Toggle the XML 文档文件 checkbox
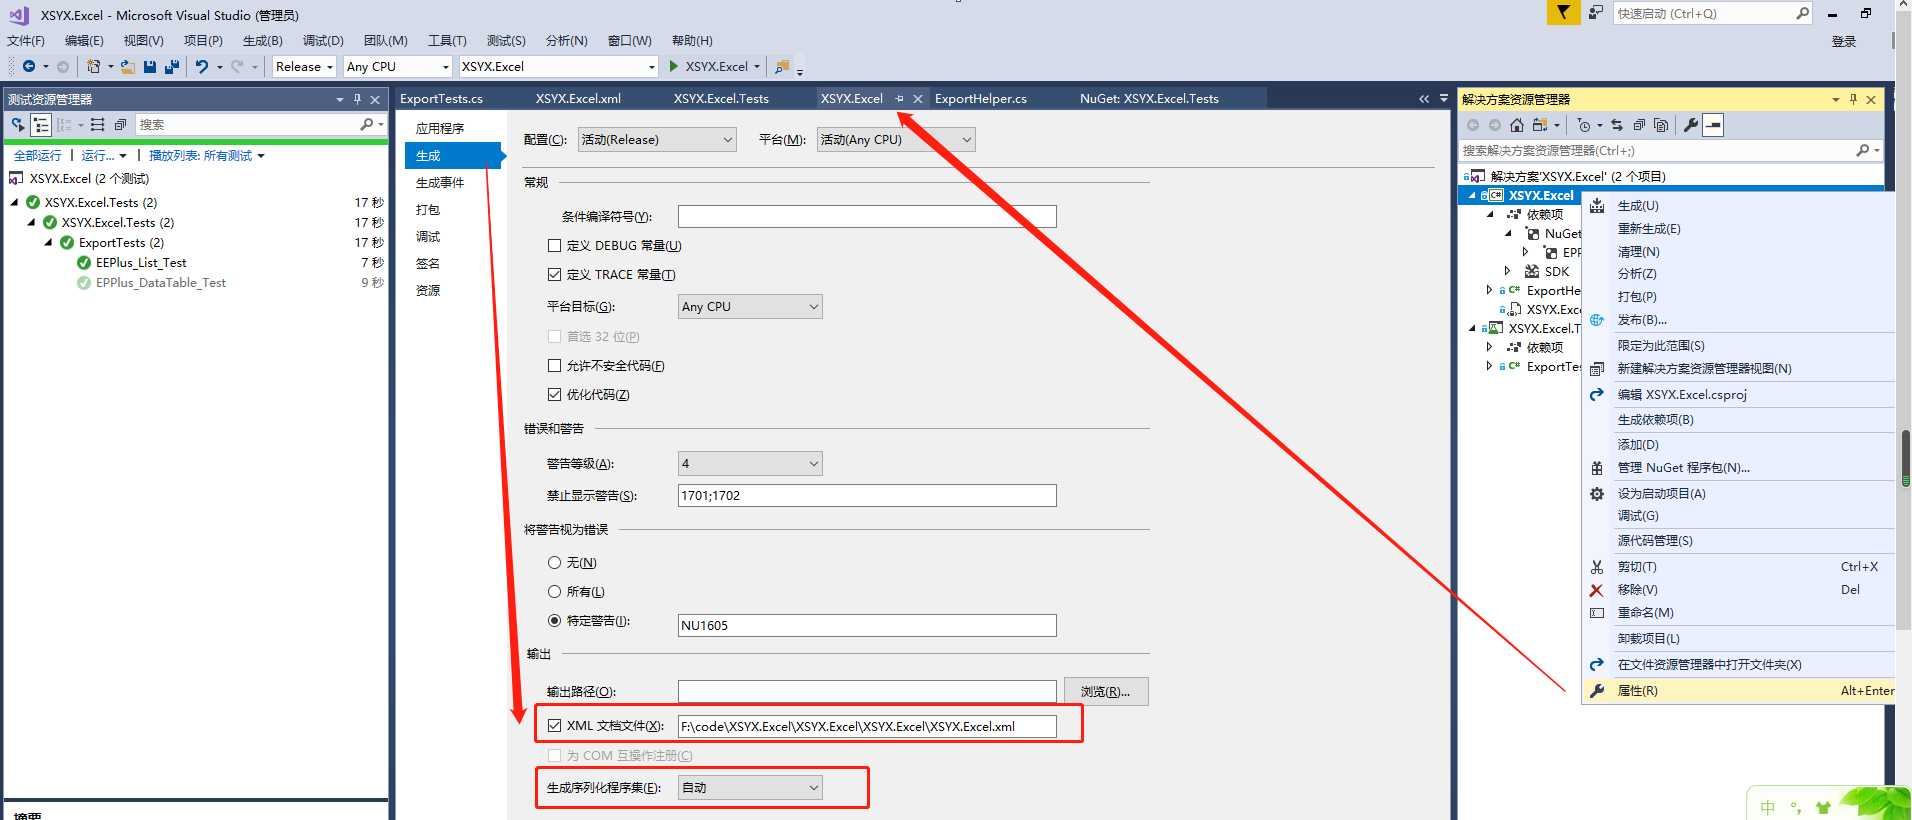 coord(554,726)
